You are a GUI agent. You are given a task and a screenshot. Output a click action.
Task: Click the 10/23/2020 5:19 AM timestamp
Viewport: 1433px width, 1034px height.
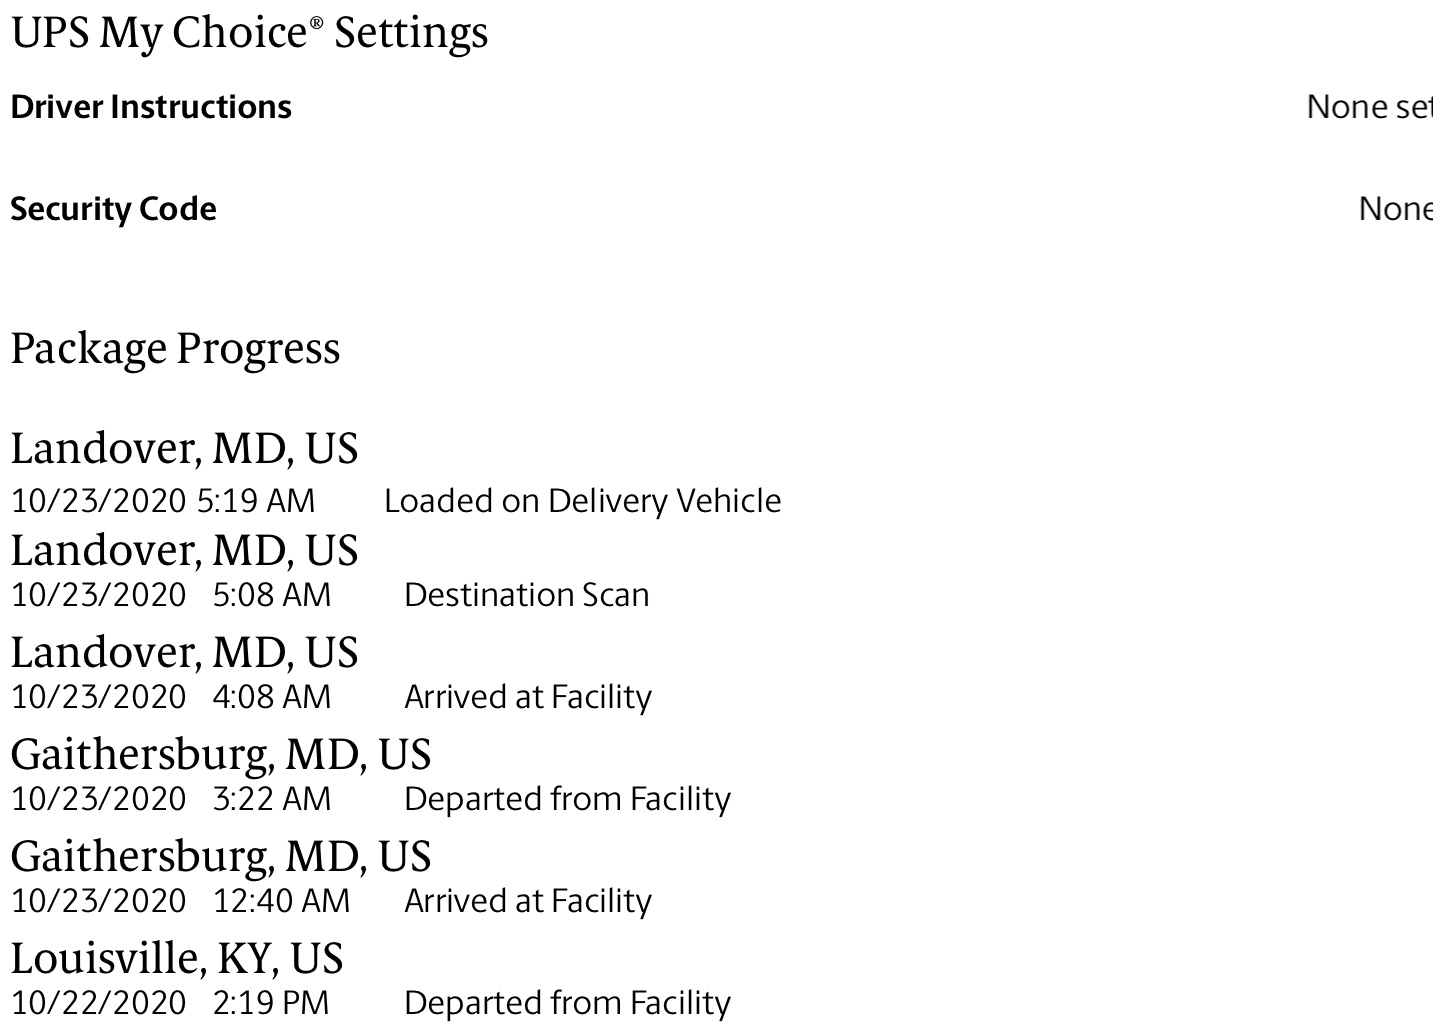(x=163, y=501)
